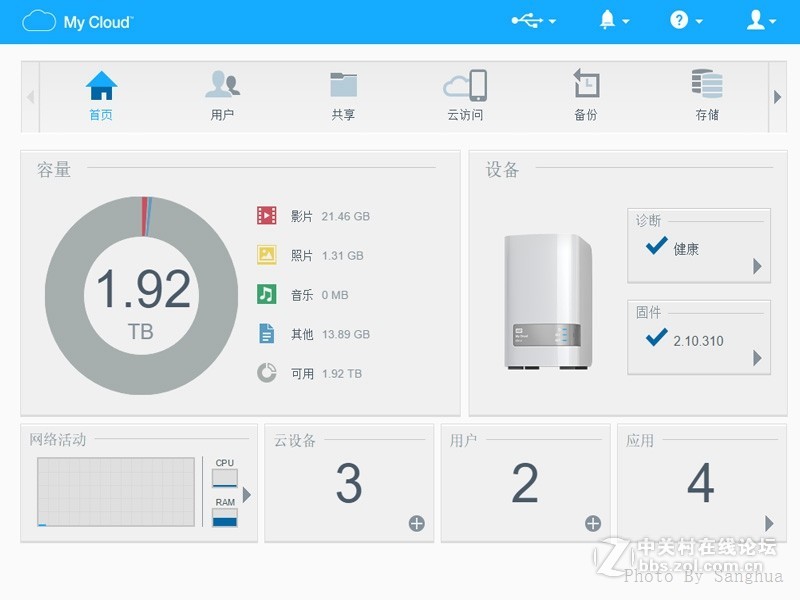Click the USB device icon in top bar
Viewport: 800px width, 600px height.
coord(525,20)
